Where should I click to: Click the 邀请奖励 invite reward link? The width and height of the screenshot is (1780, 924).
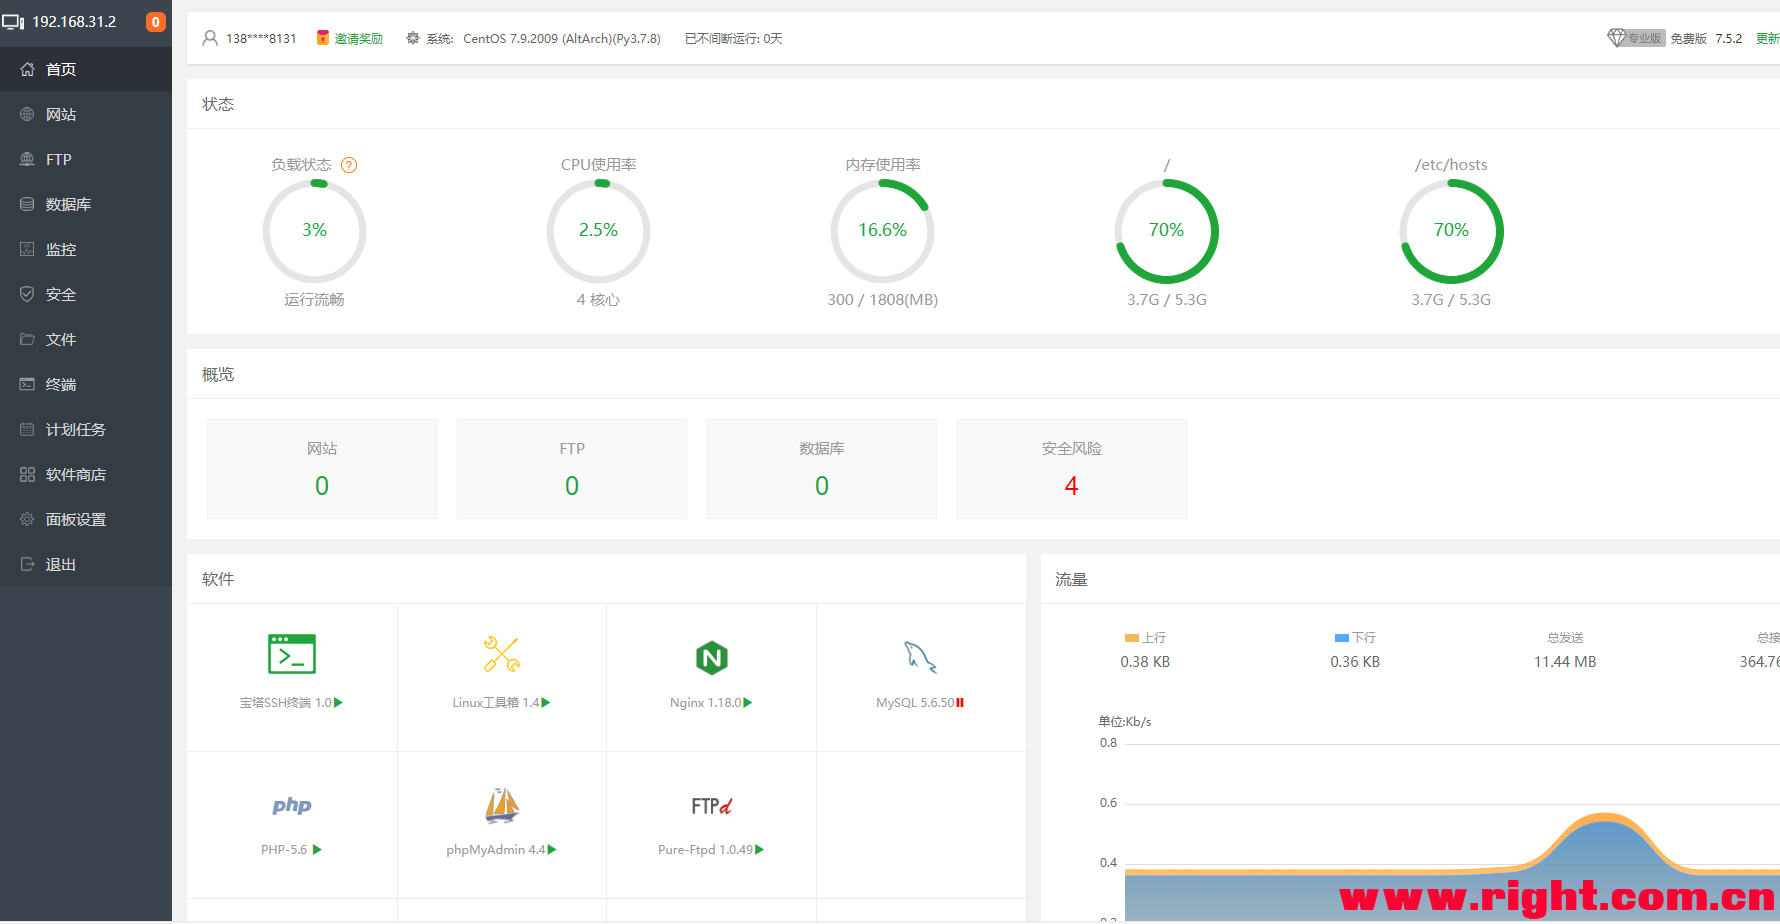coord(358,38)
